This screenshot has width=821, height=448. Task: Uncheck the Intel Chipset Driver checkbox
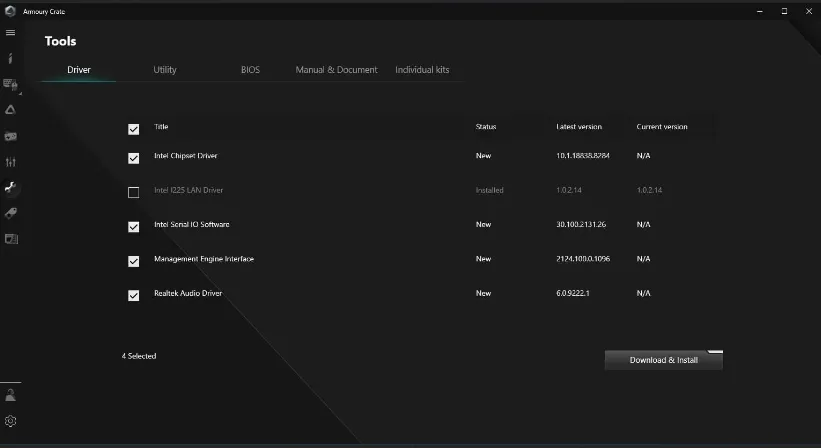click(134, 158)
